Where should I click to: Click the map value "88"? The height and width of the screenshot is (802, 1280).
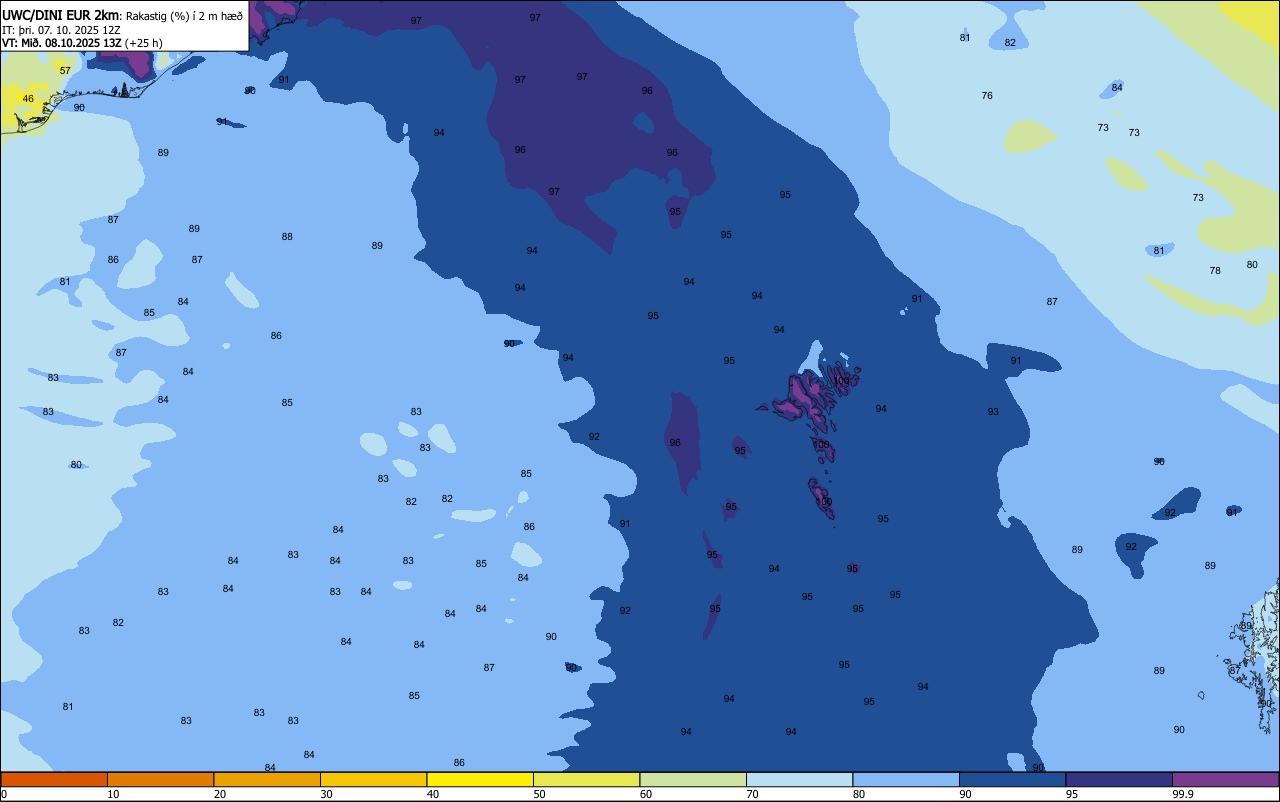287,237
